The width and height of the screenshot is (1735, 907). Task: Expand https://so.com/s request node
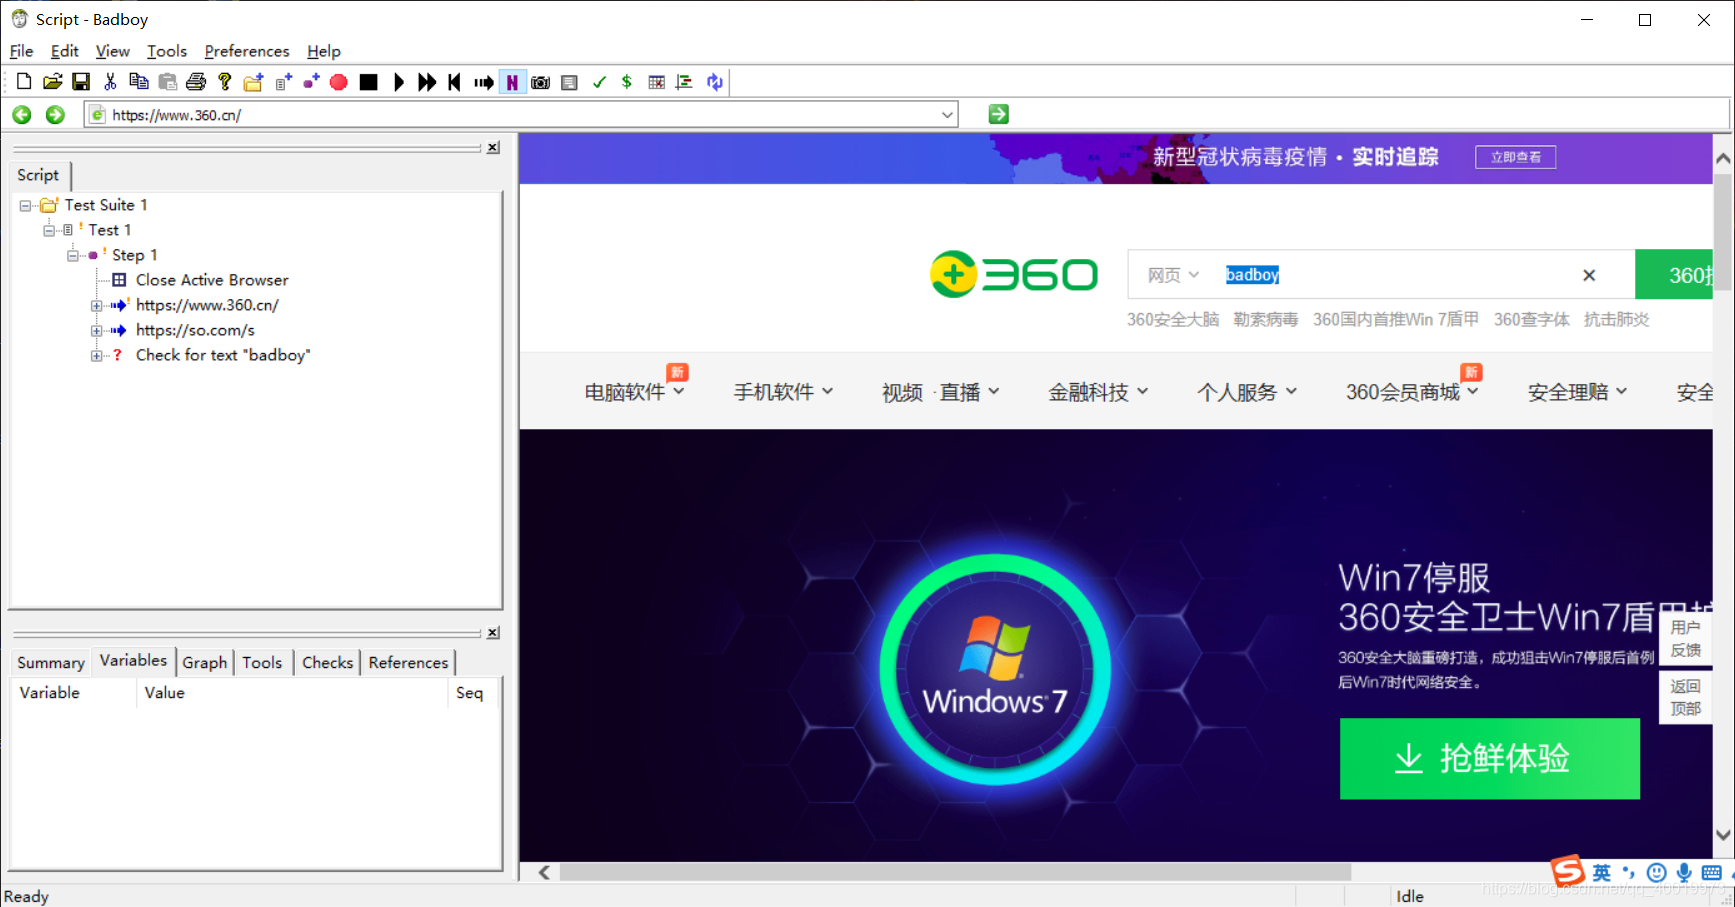96,331
